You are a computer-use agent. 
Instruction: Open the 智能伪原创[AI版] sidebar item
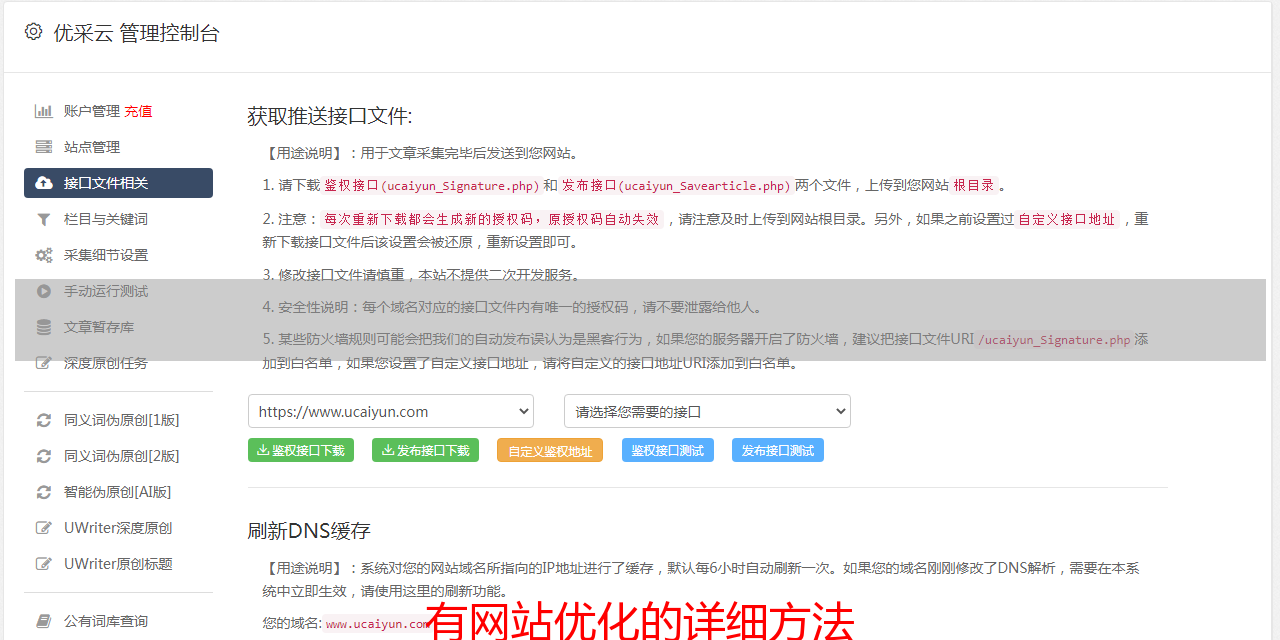(x=118, y=492)
